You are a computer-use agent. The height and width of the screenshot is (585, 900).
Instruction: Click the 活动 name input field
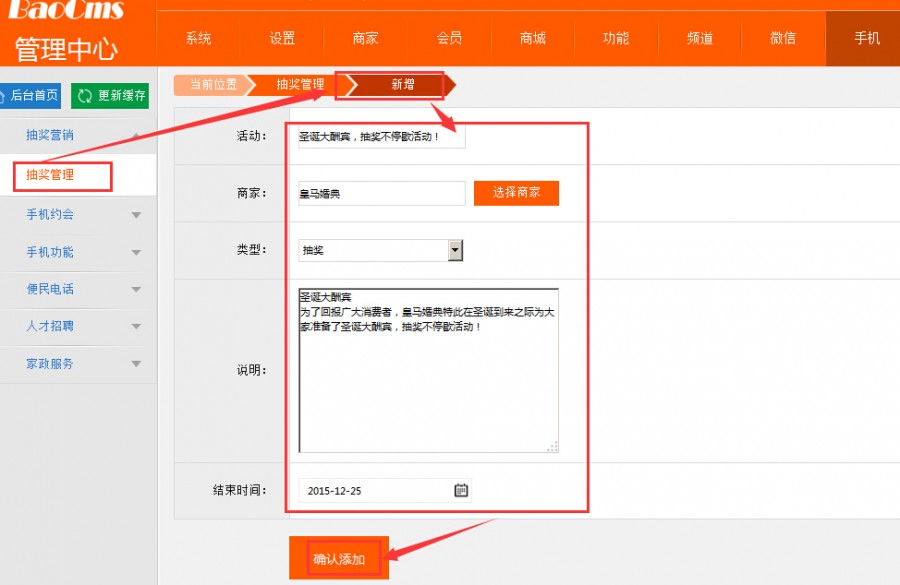tap(382, 137)
